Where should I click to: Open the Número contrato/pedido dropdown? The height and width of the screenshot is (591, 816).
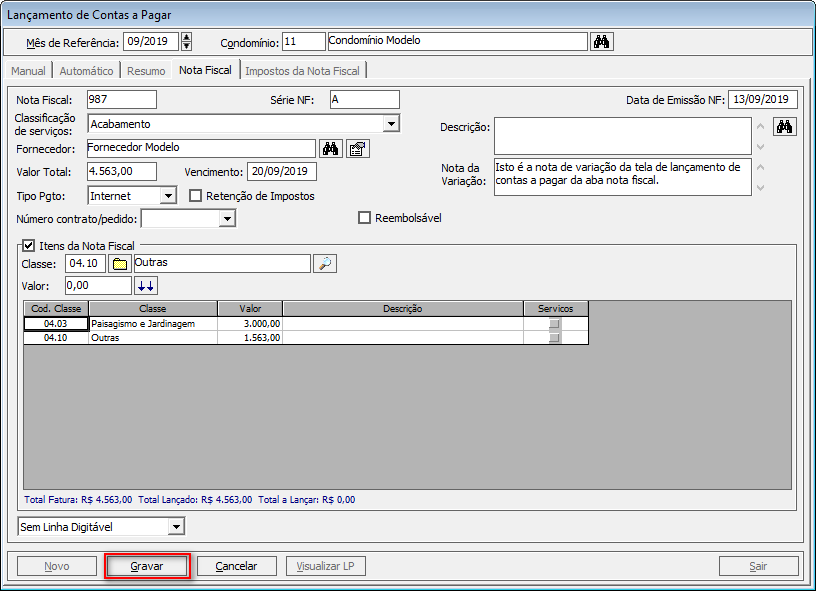(x=227, y=219)
